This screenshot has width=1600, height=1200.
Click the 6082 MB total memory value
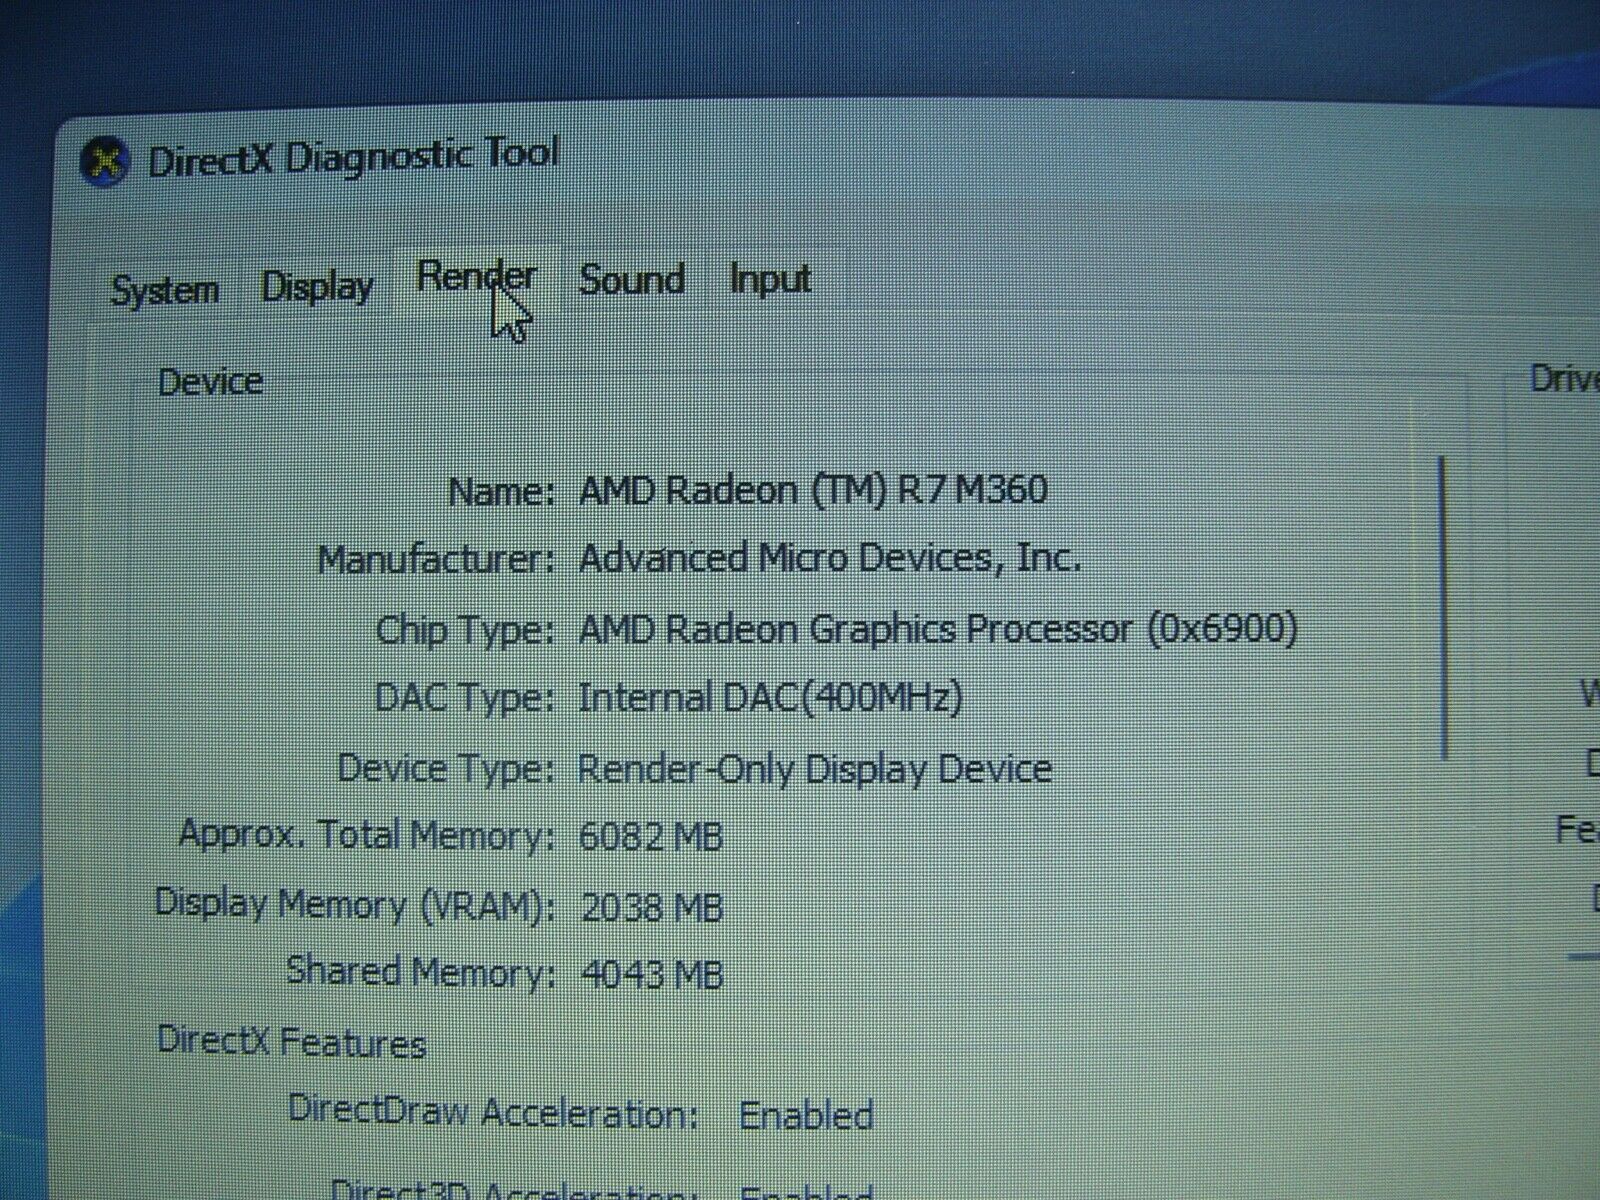[x=651, y=836]
